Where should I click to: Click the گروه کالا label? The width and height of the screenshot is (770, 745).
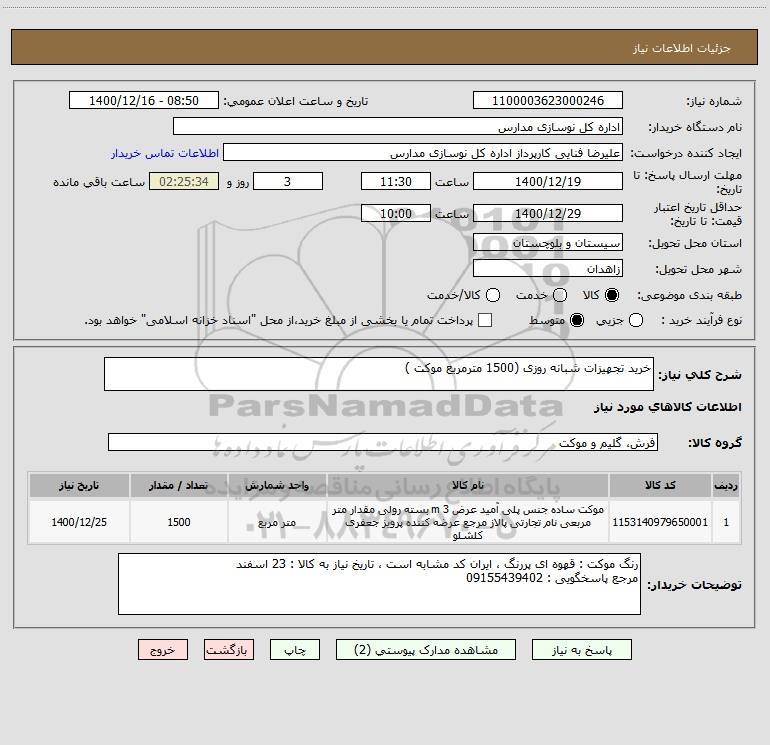[x=715, y=442]
